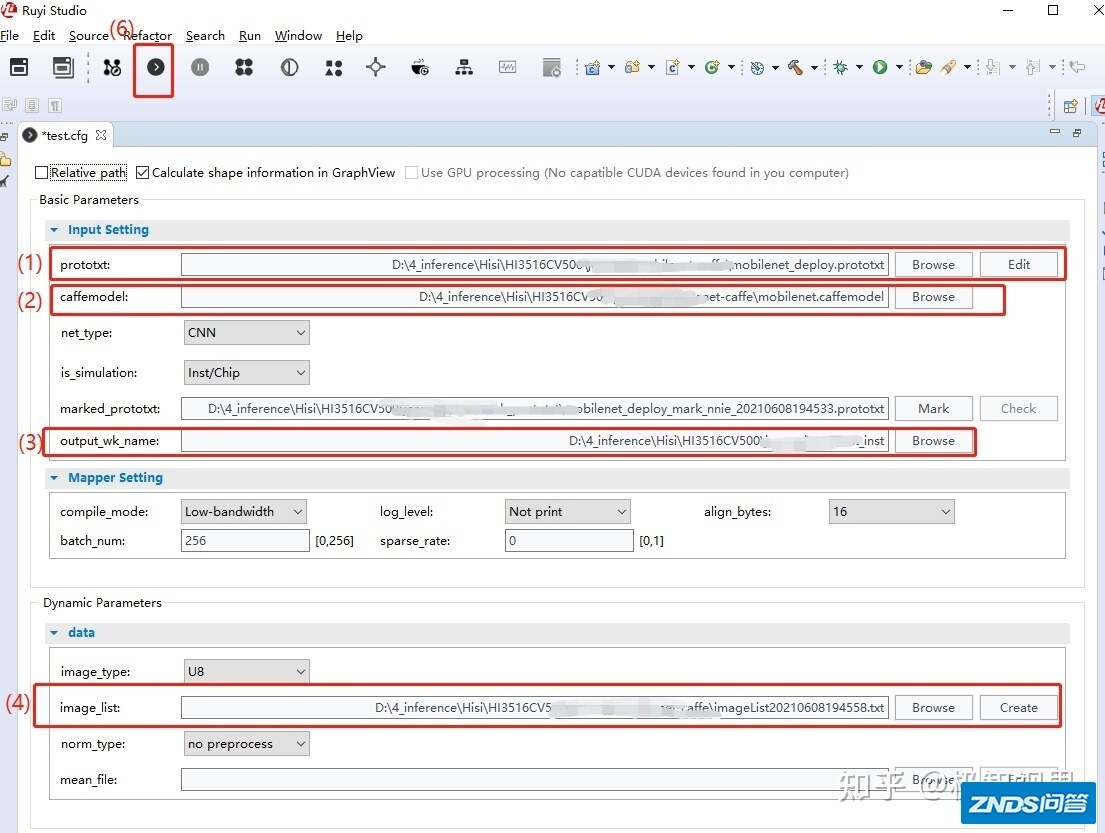Click the new source folder icon
1105x833 pixels.
(x=632, y=67)
